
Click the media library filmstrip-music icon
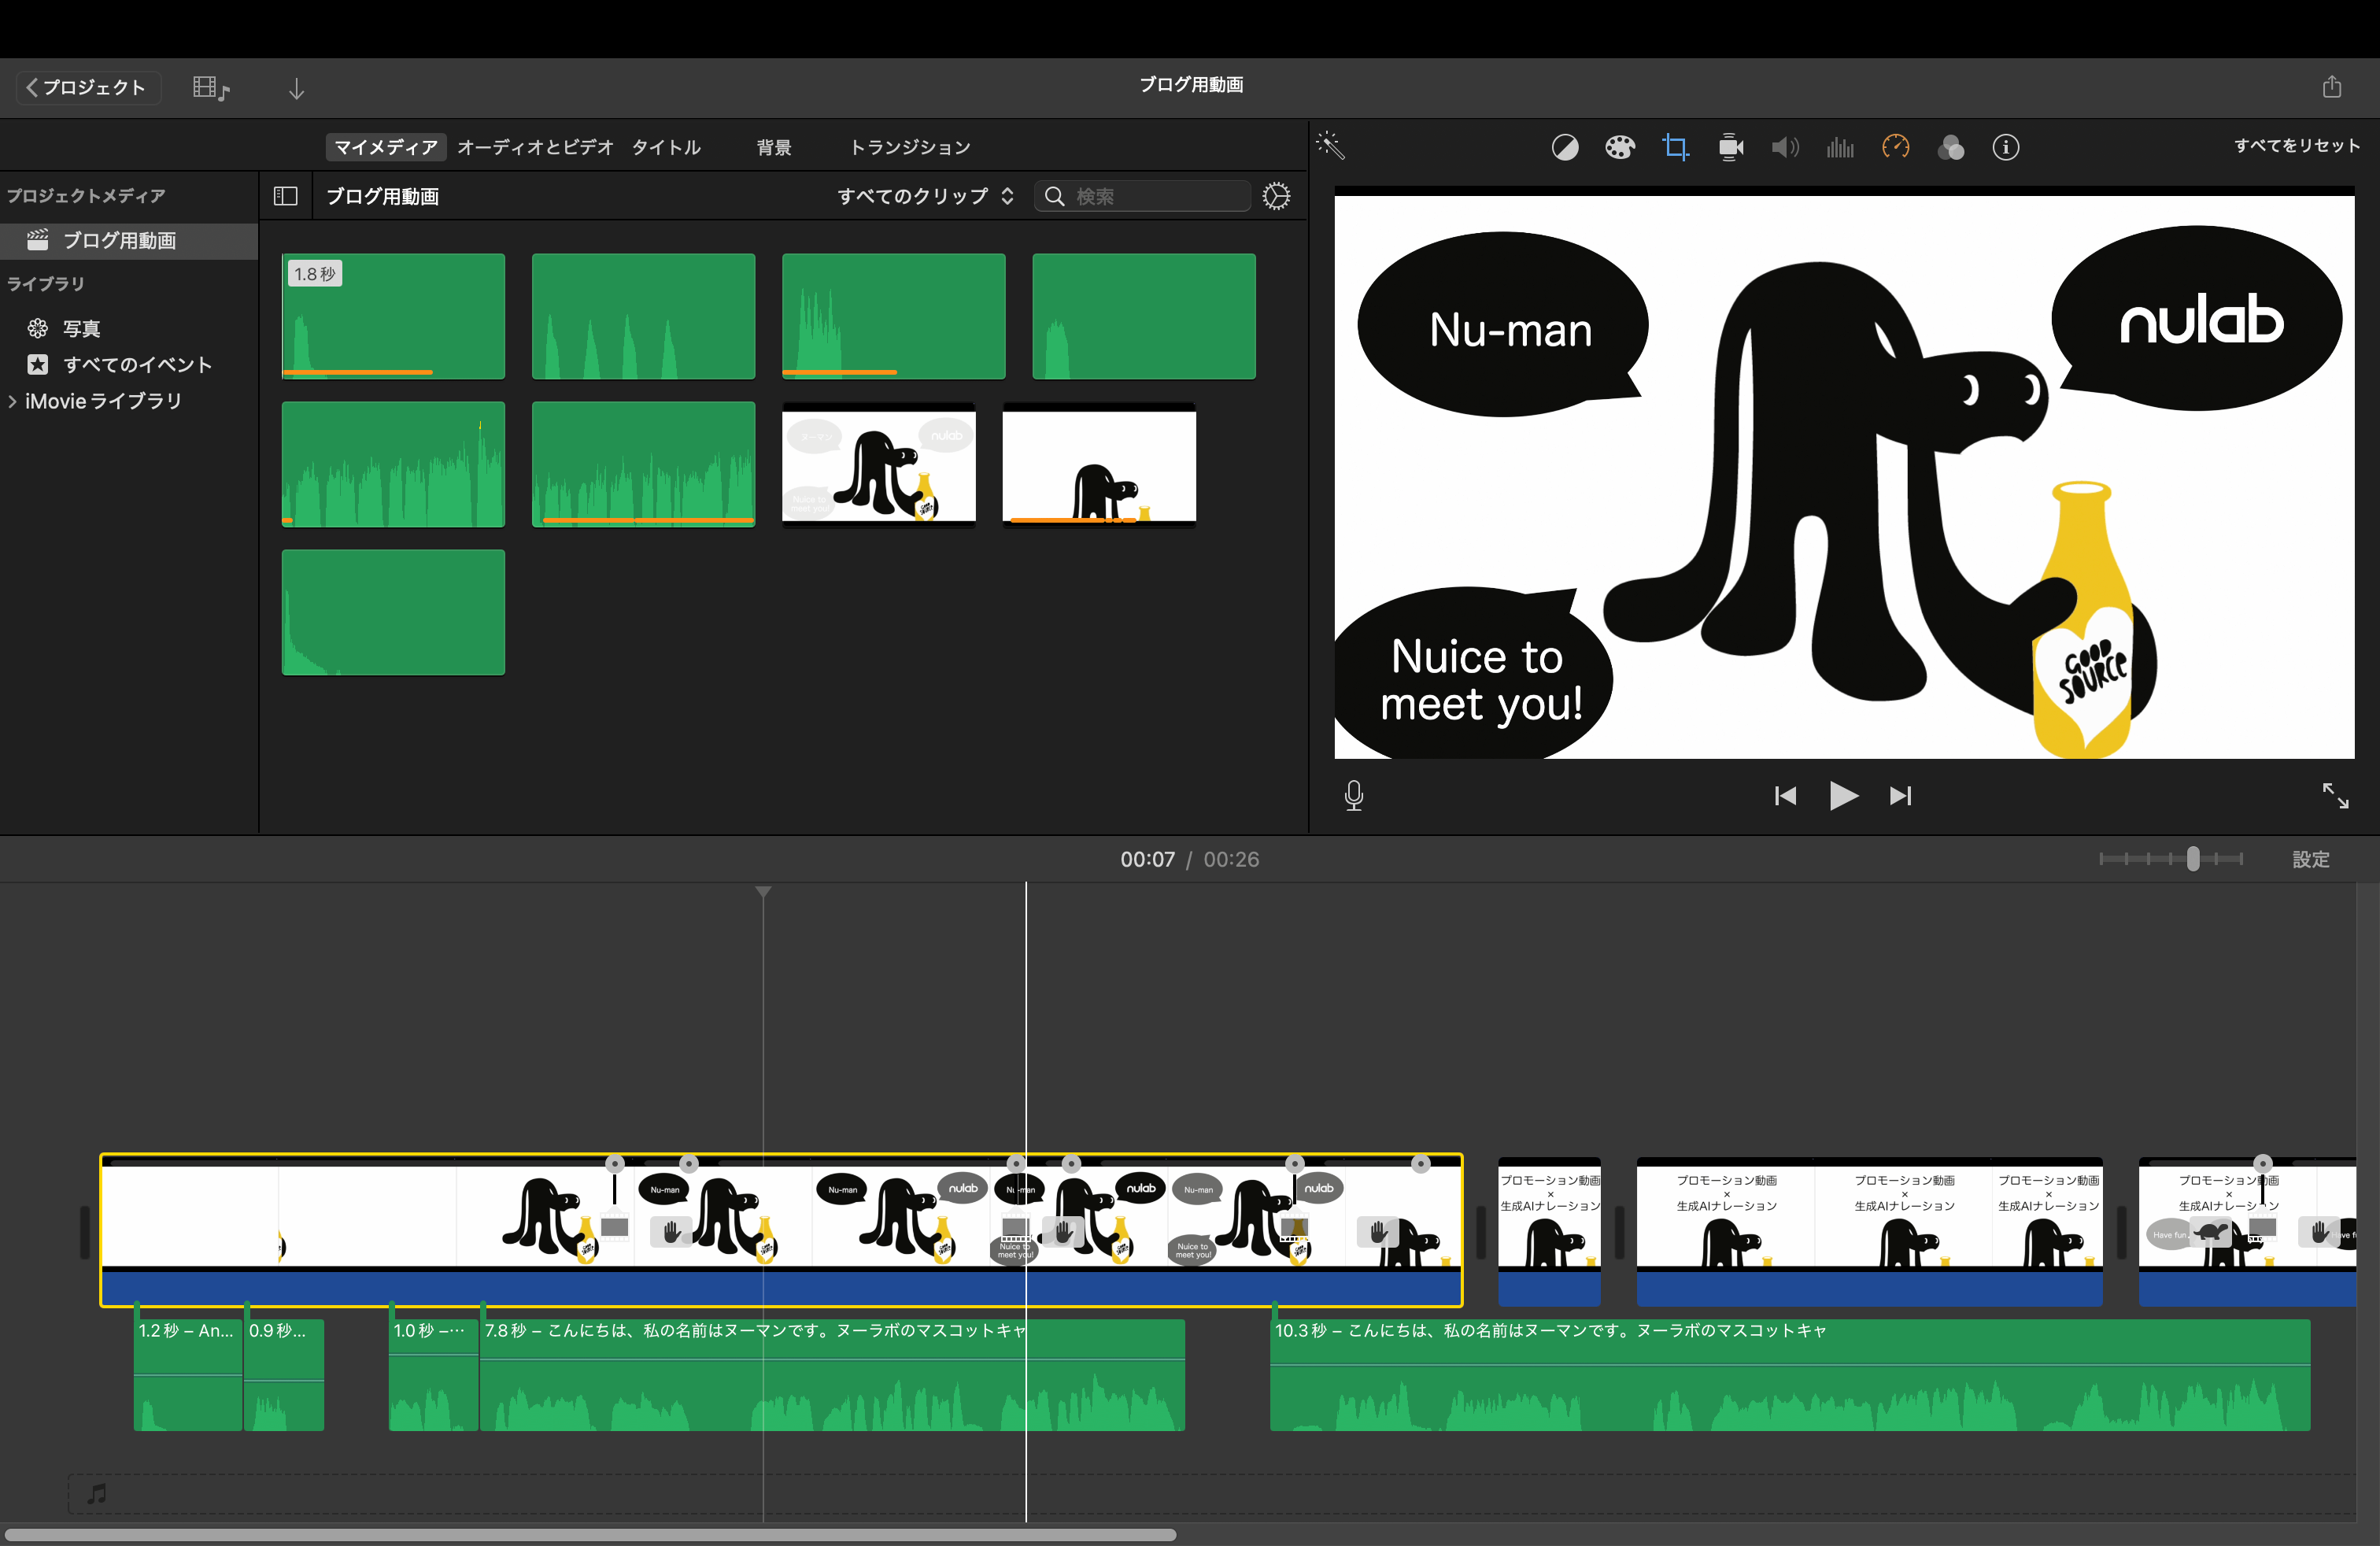pos(210,88)
